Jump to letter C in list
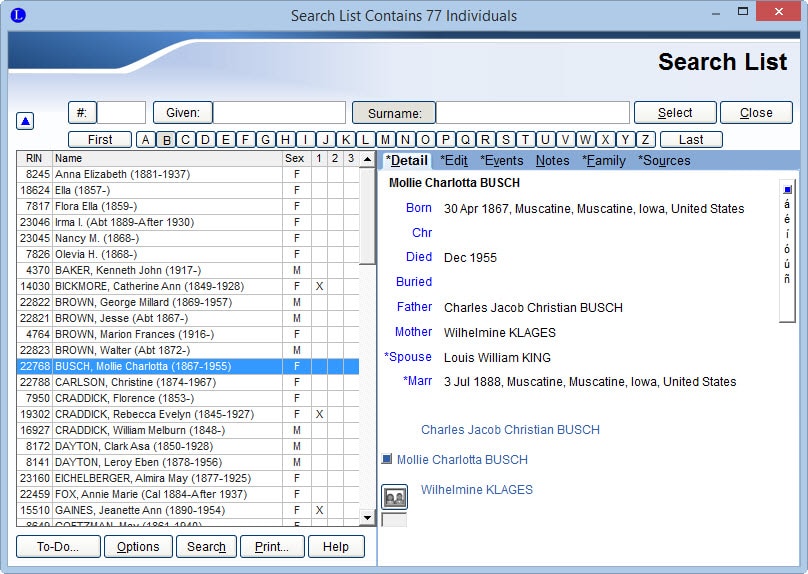 [x=186, y=140]
